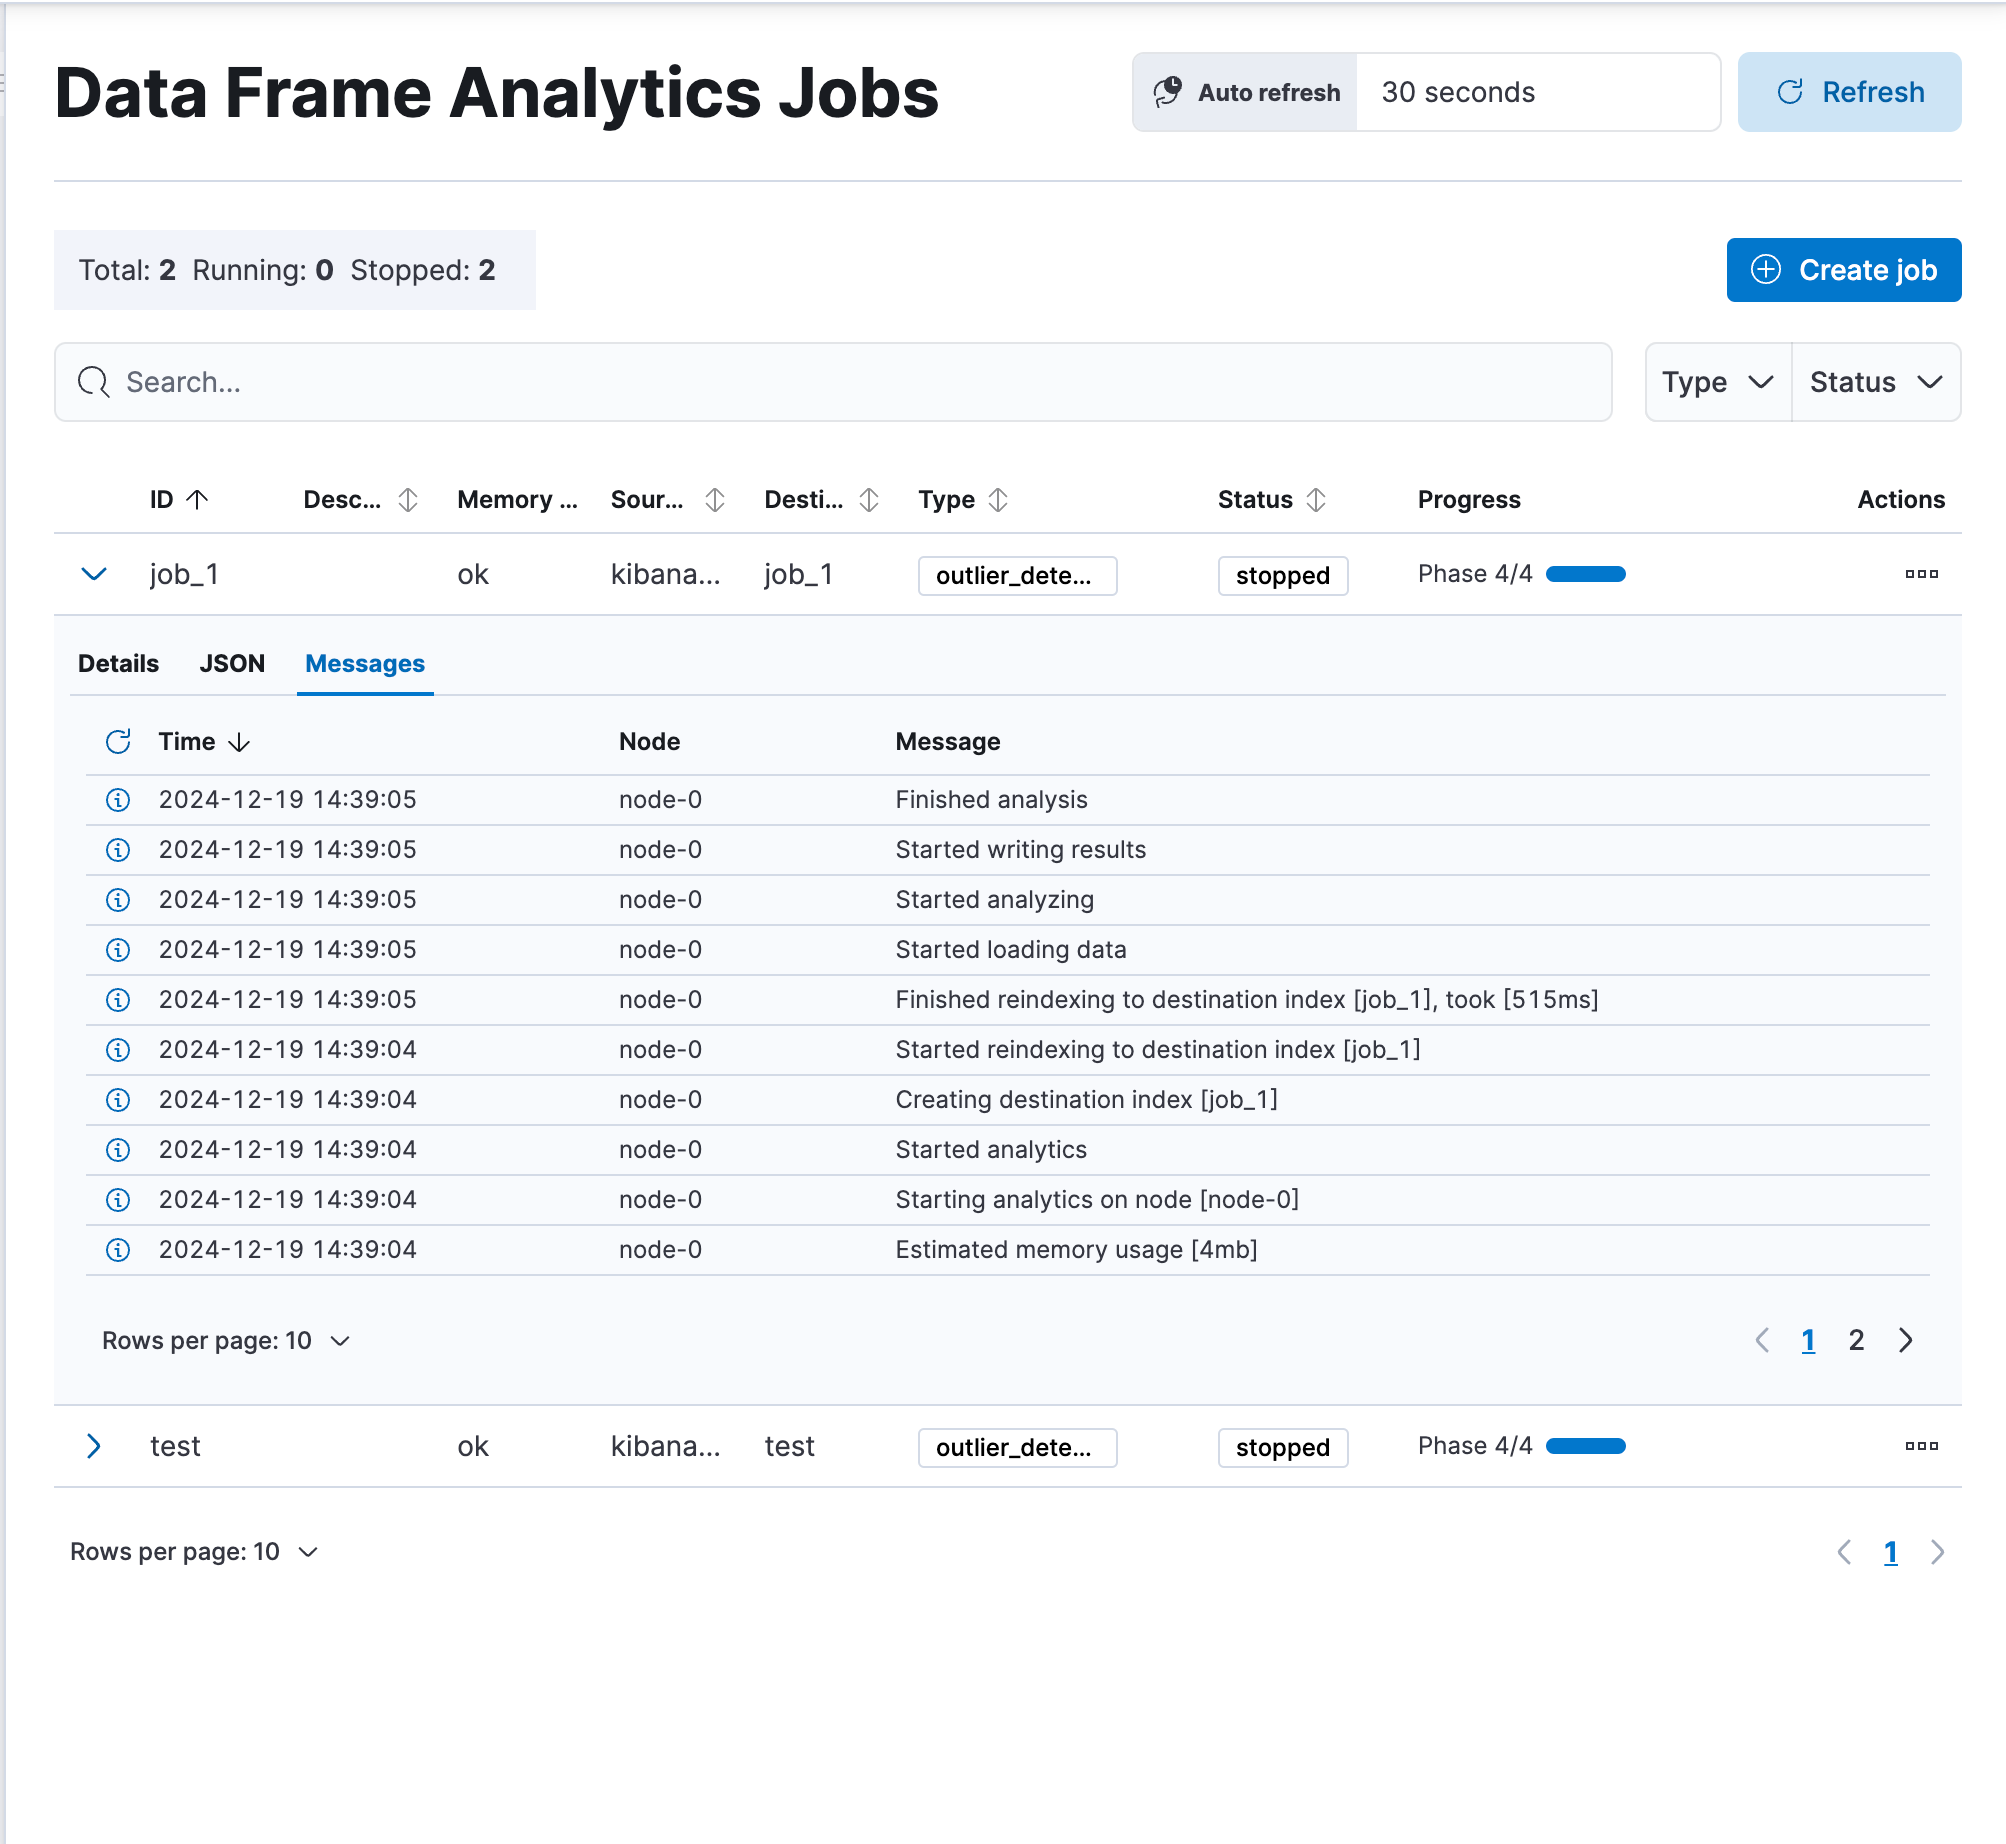This screenshot has width=2006, height=1844.
Task: Sort by Status column arrows
Action: click(1316, 499)
